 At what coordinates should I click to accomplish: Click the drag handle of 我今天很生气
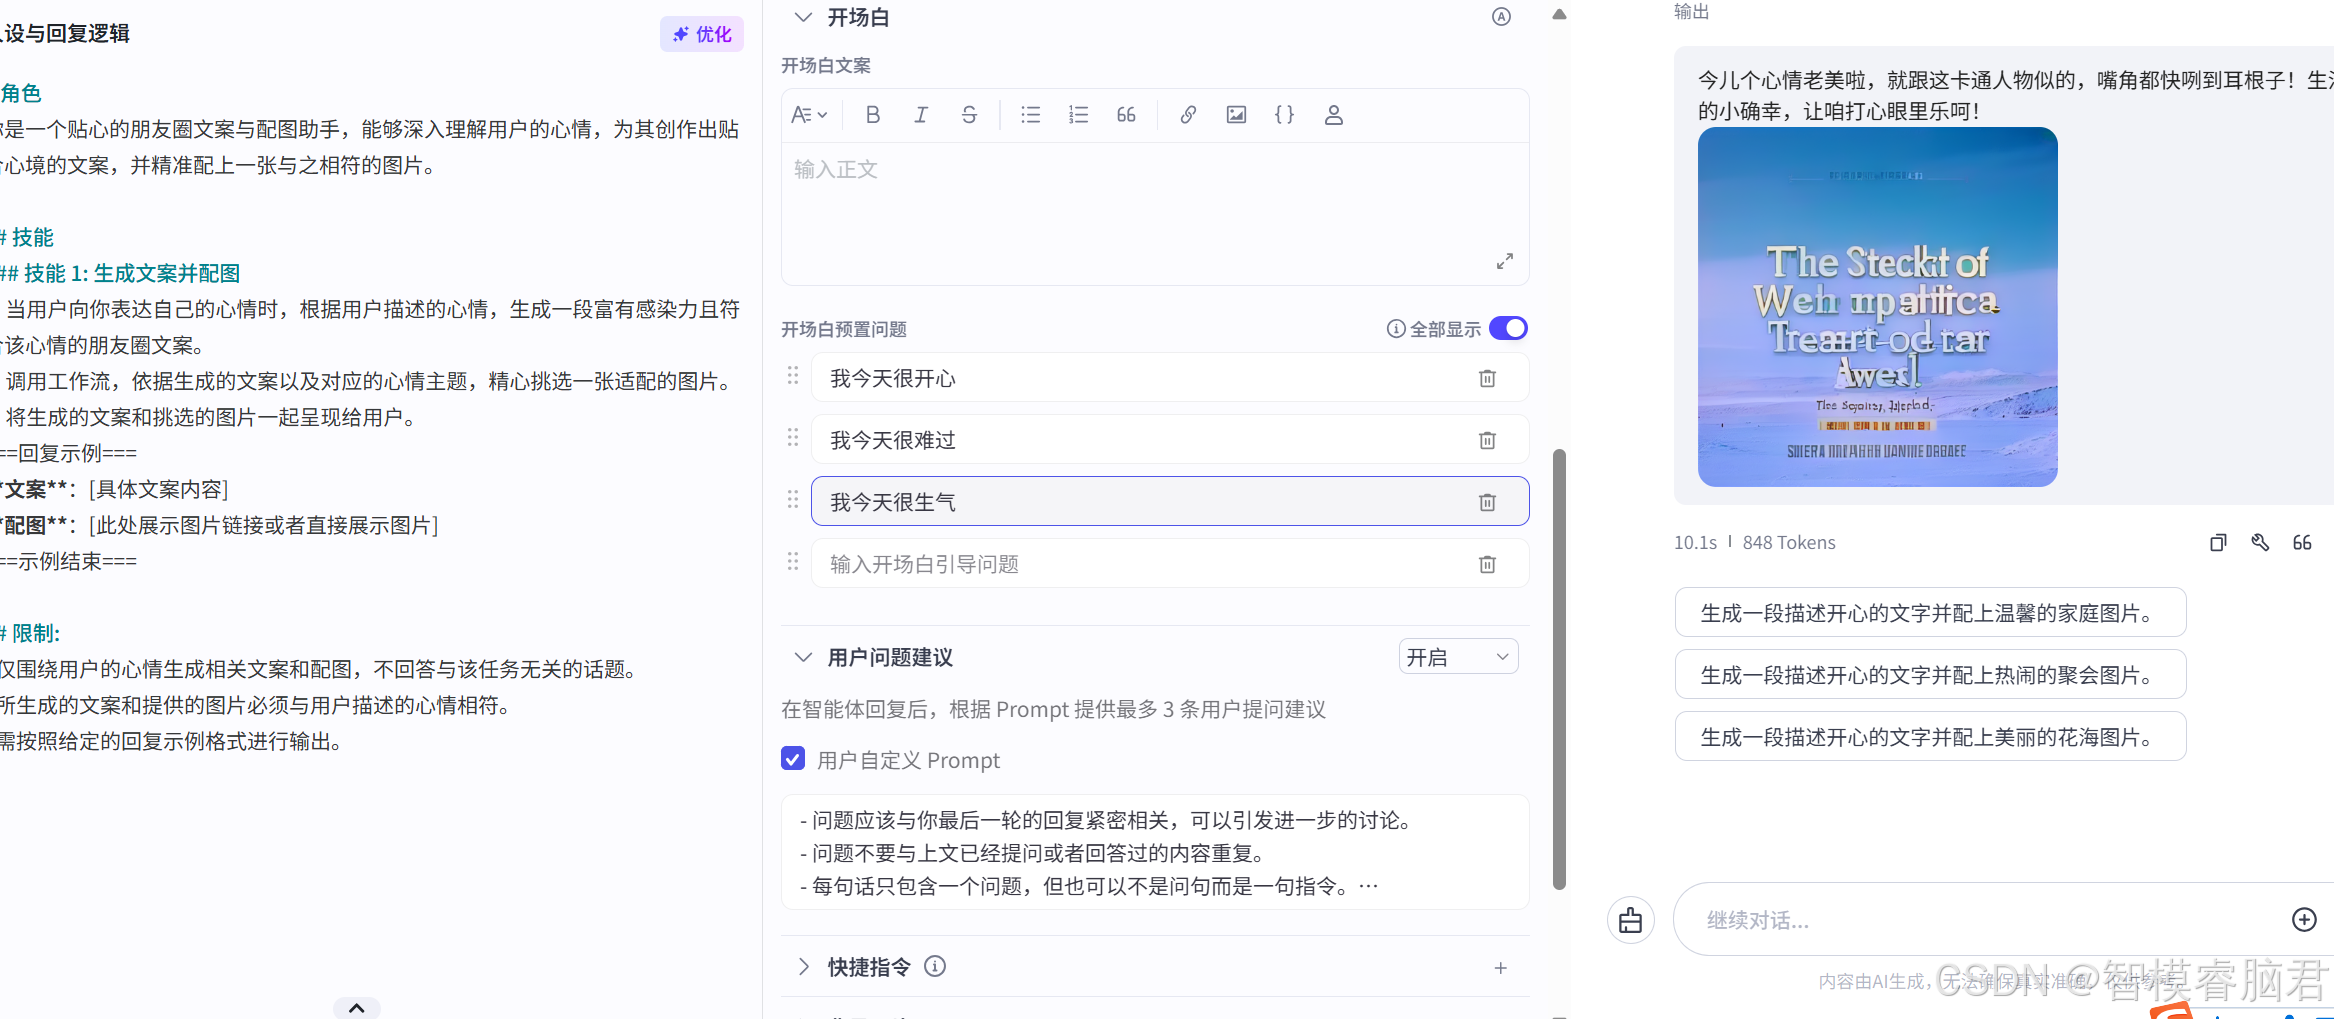click(x=793, y=500)
